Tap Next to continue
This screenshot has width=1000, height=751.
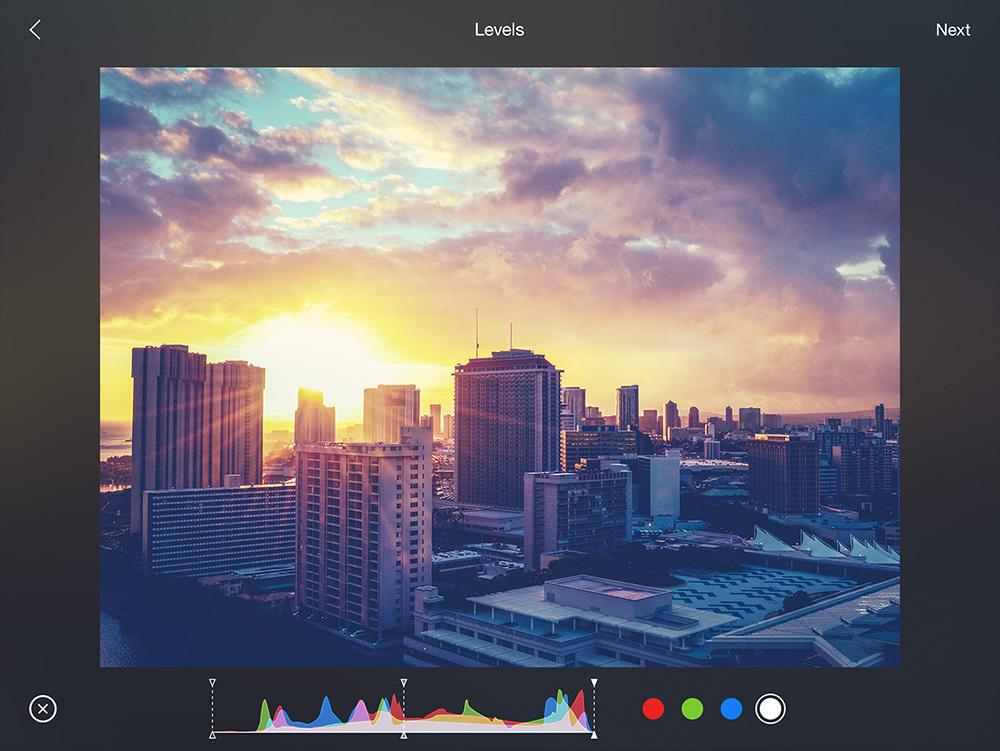952,30
